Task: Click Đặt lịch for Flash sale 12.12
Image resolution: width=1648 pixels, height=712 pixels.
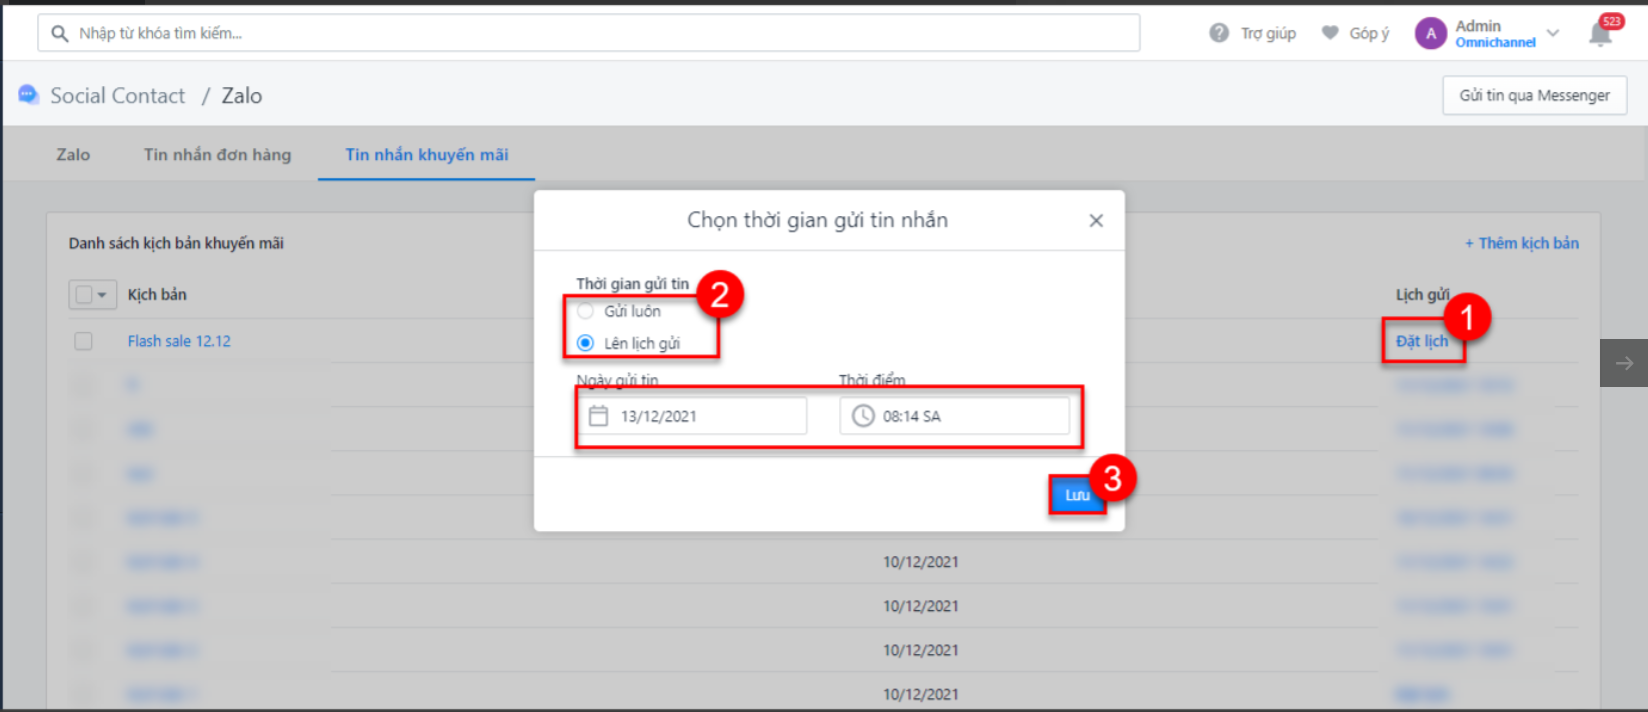Action: (x=1422, y=341)
